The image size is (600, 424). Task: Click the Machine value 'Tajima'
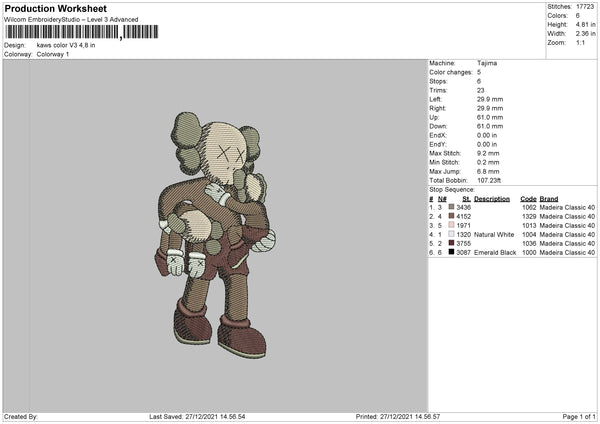click(487, 63)
